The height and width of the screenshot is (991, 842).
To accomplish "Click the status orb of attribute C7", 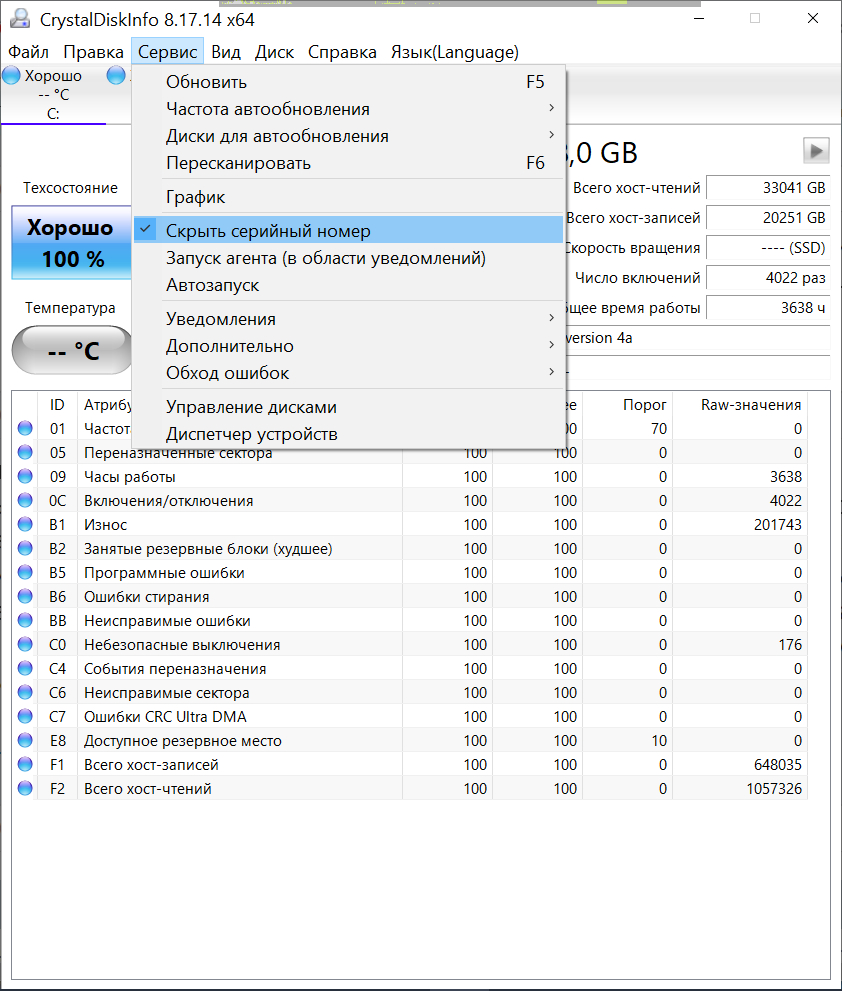I will click(x=25, y=717).
